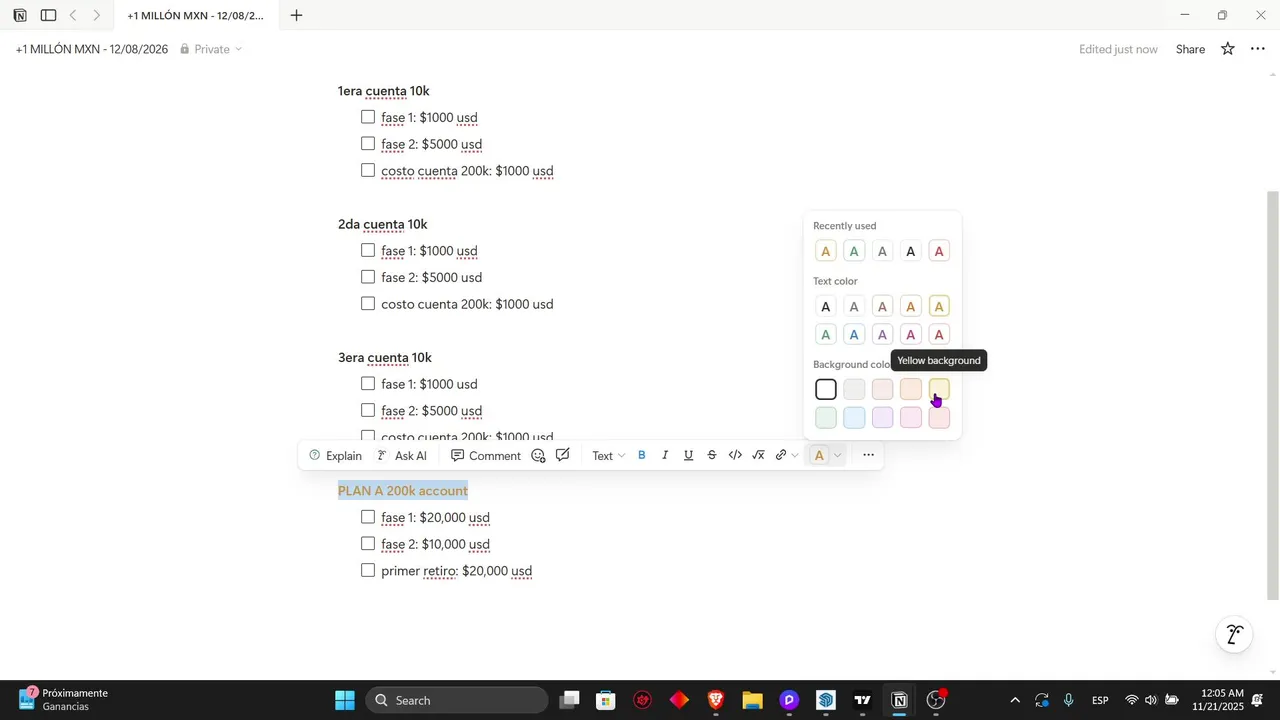This screenshot has height=720, width=1280.
Task: Check costo cuenta 200k under 1era cuenta
Action: click(368, 170)
